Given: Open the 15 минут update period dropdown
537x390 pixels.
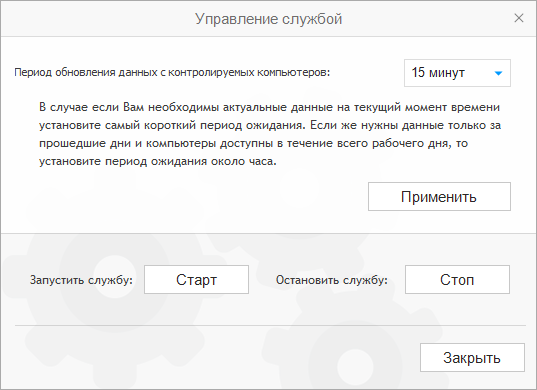Looking at the screenshot, I should point(457,73).
